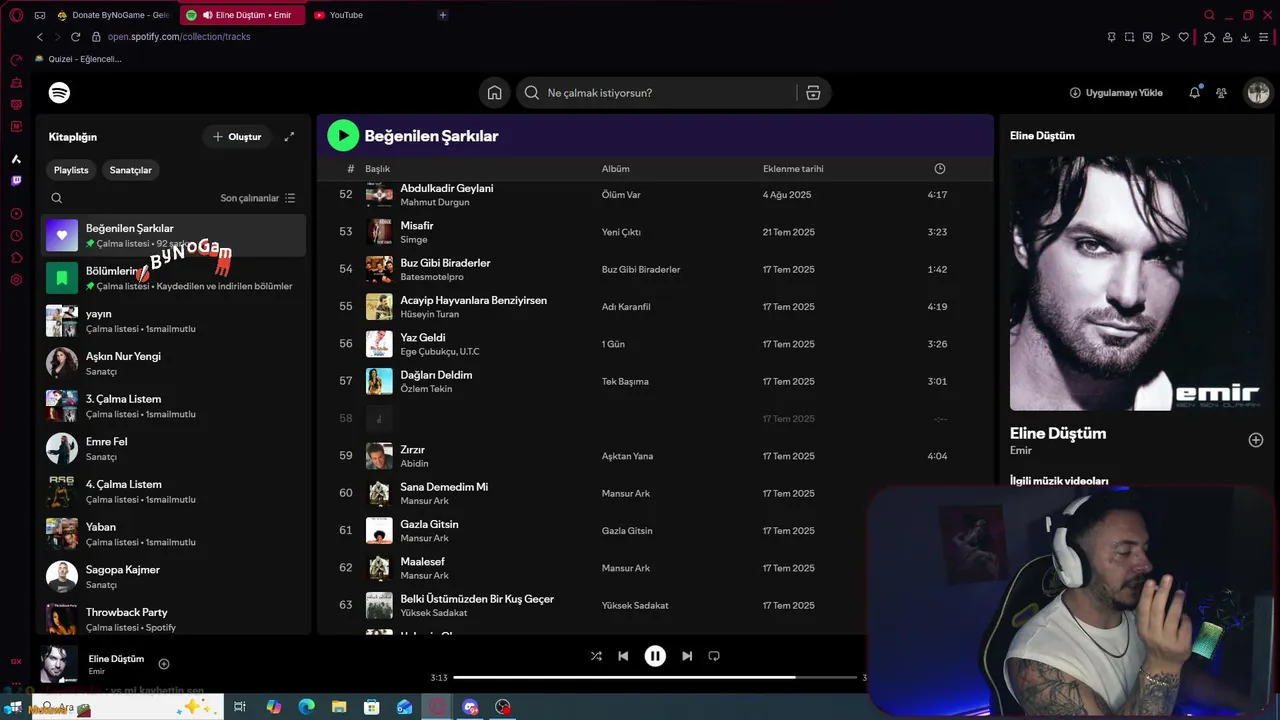The height and width of the screenshot is (720, 1280).
Task: Expand the library panel to full view
Action: (x=289, y=137)
